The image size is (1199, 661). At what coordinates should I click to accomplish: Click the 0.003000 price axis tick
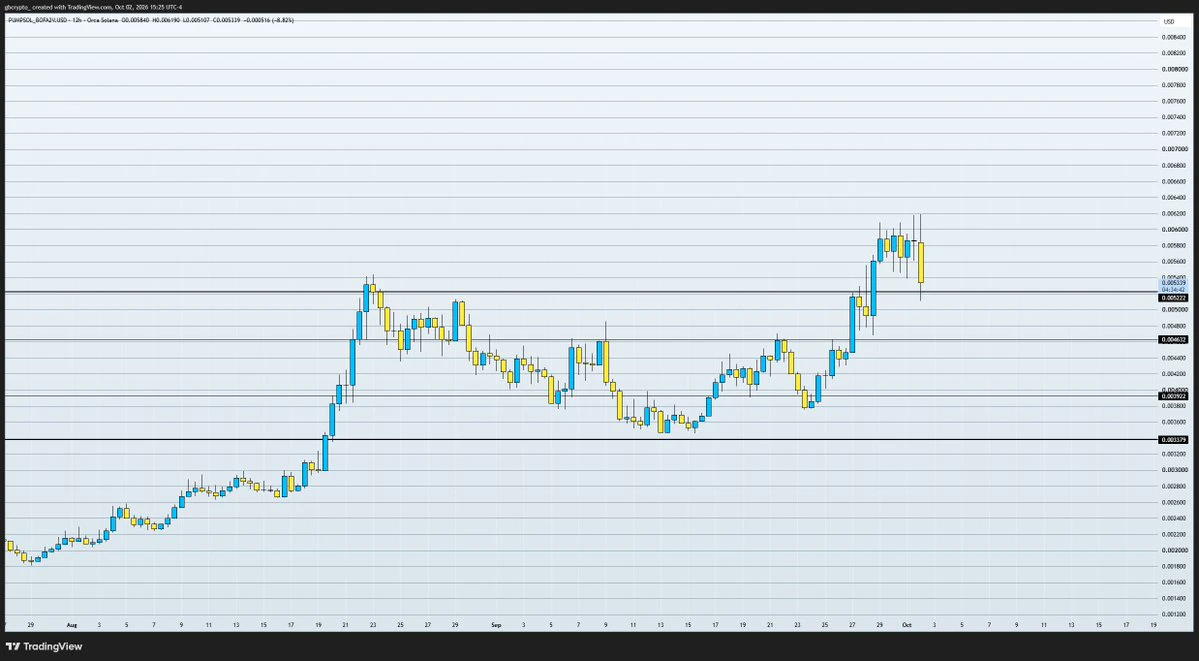pyautogui.click(x=1173, y=470)
